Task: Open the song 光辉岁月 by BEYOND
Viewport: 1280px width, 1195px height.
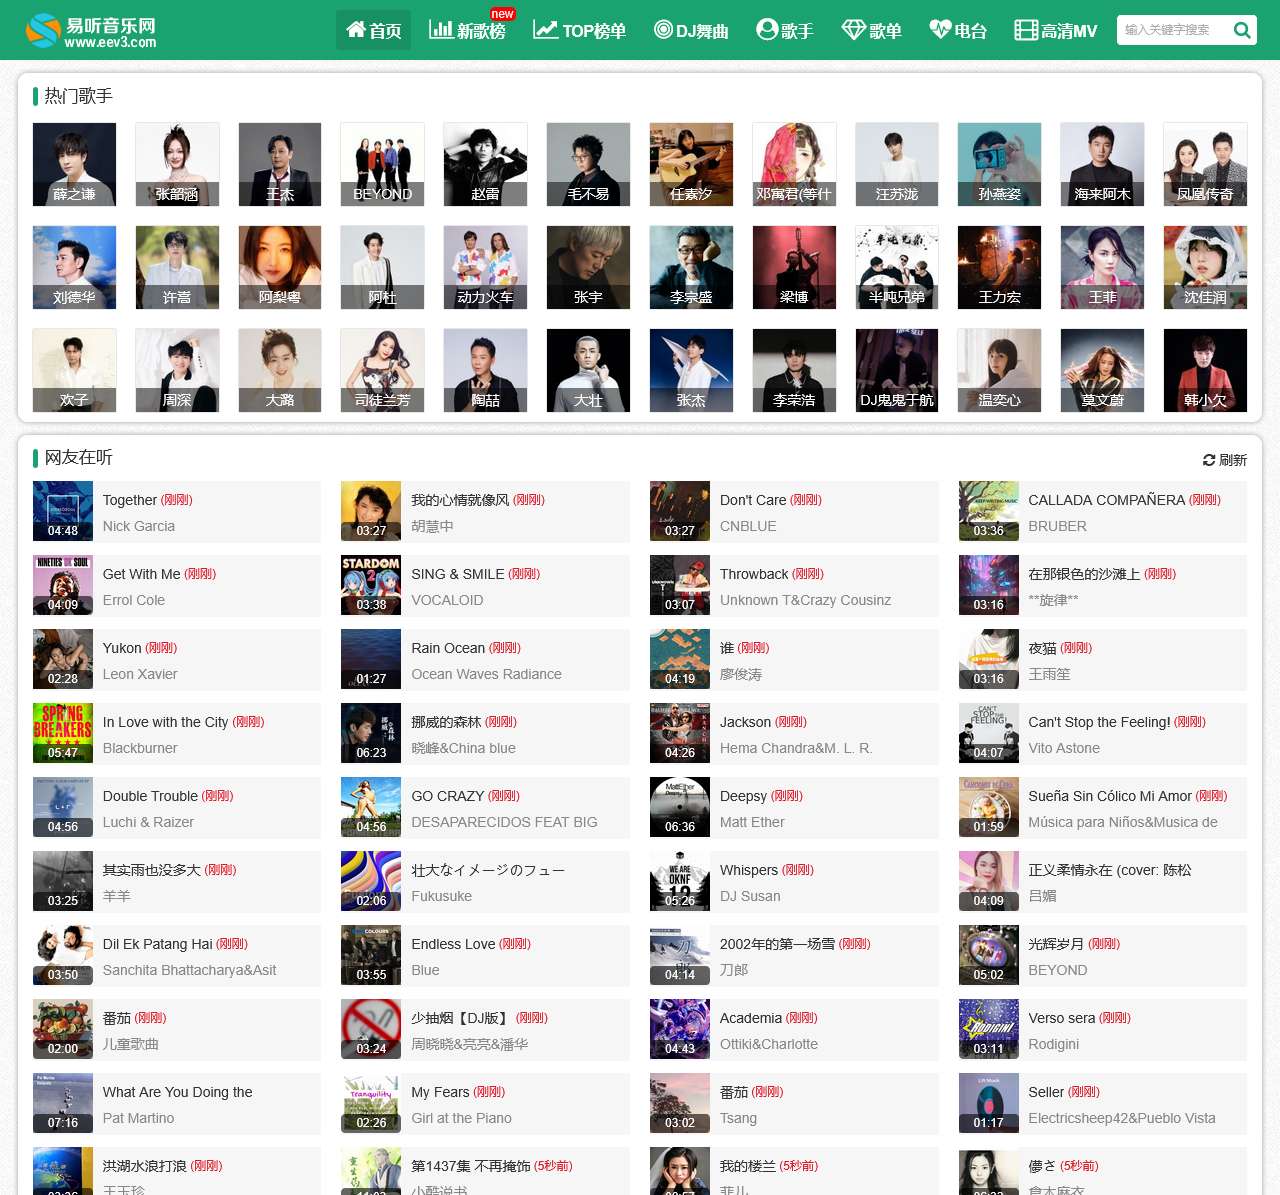Action: [x=1056, y=944]
